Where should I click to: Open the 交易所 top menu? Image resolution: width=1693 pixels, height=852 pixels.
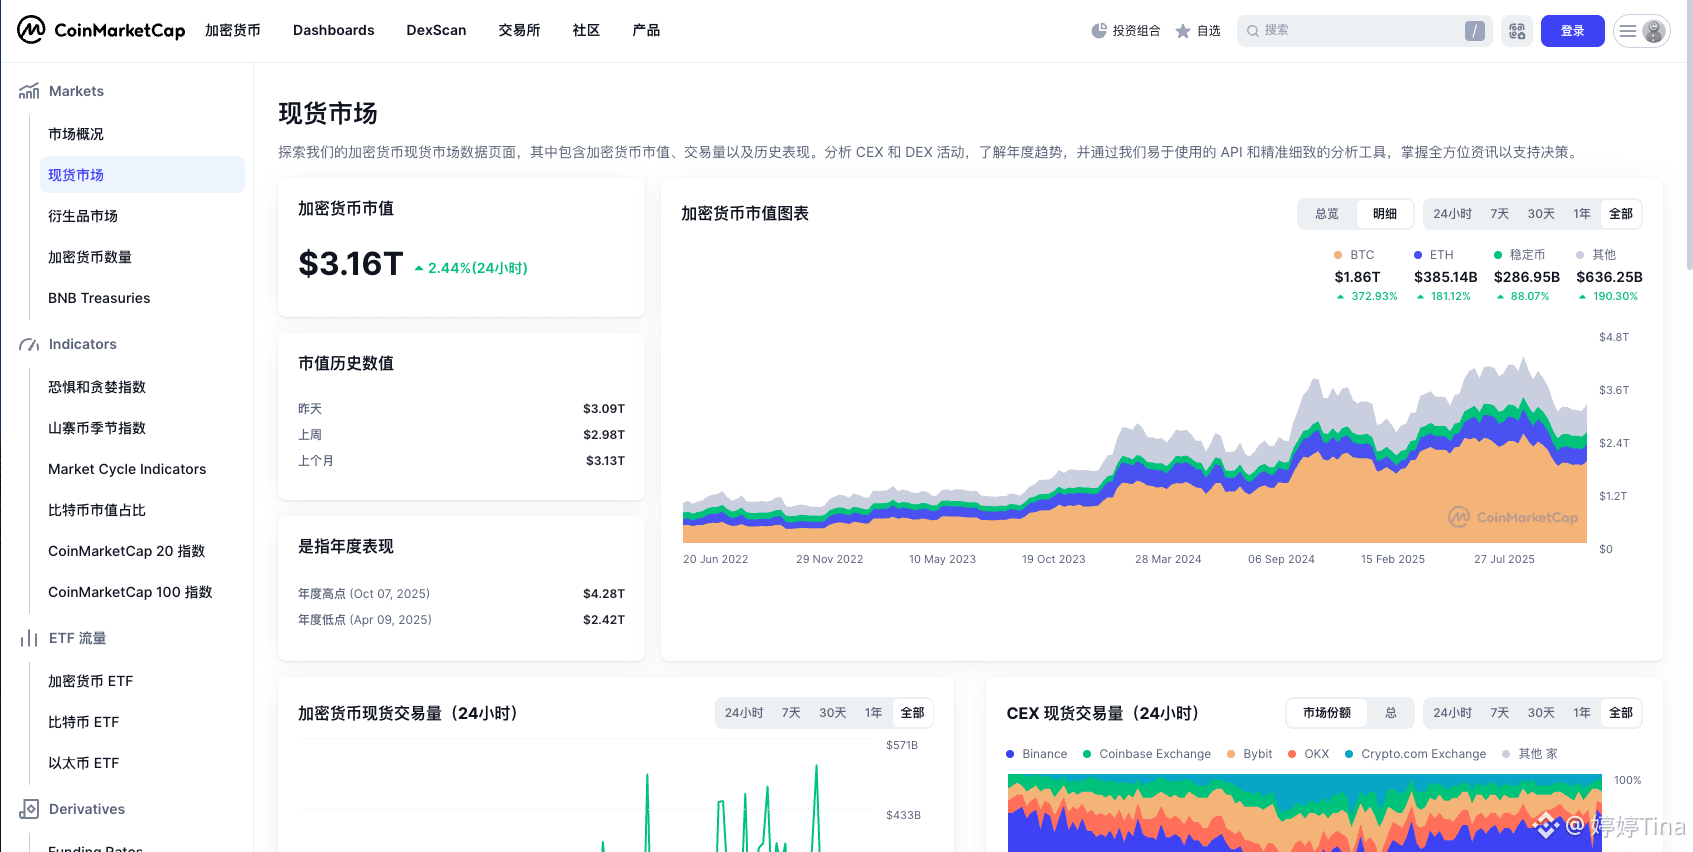coord(519,30)
